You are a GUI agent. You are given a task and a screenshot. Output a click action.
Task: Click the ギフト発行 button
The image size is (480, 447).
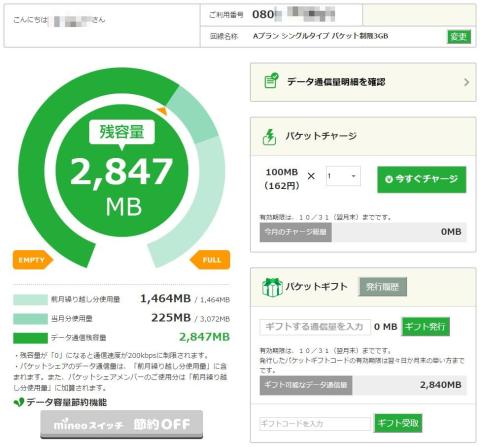click(425, 326)
